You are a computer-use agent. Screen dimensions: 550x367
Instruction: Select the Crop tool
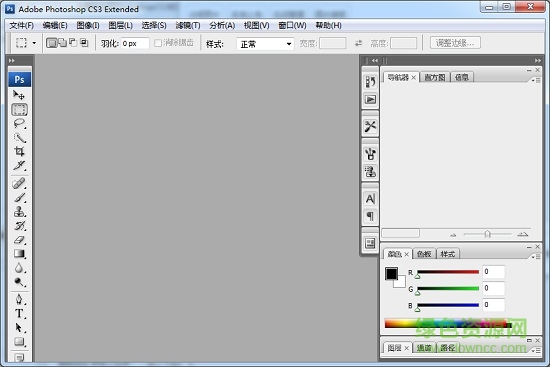[x=19, y=151]
